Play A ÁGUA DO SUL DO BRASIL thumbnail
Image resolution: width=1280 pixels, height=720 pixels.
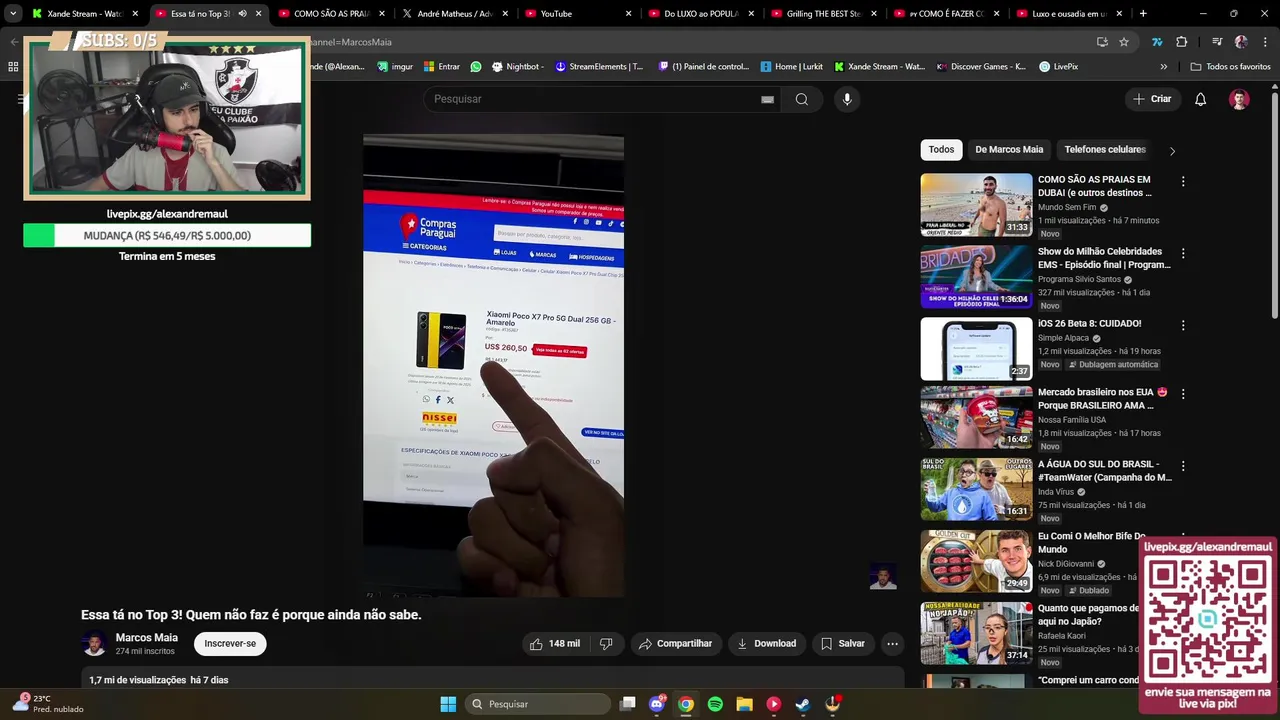pos(976,489)
